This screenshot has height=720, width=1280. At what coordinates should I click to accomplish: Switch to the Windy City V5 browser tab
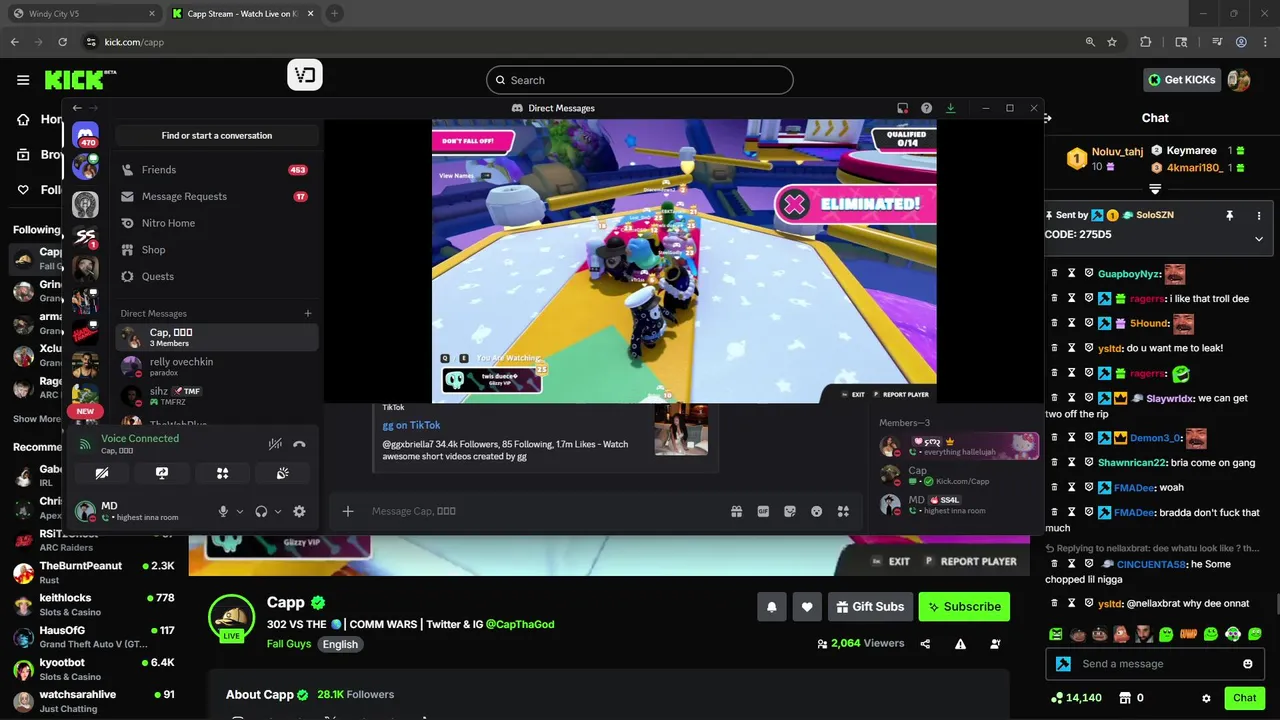coord(84,14)
